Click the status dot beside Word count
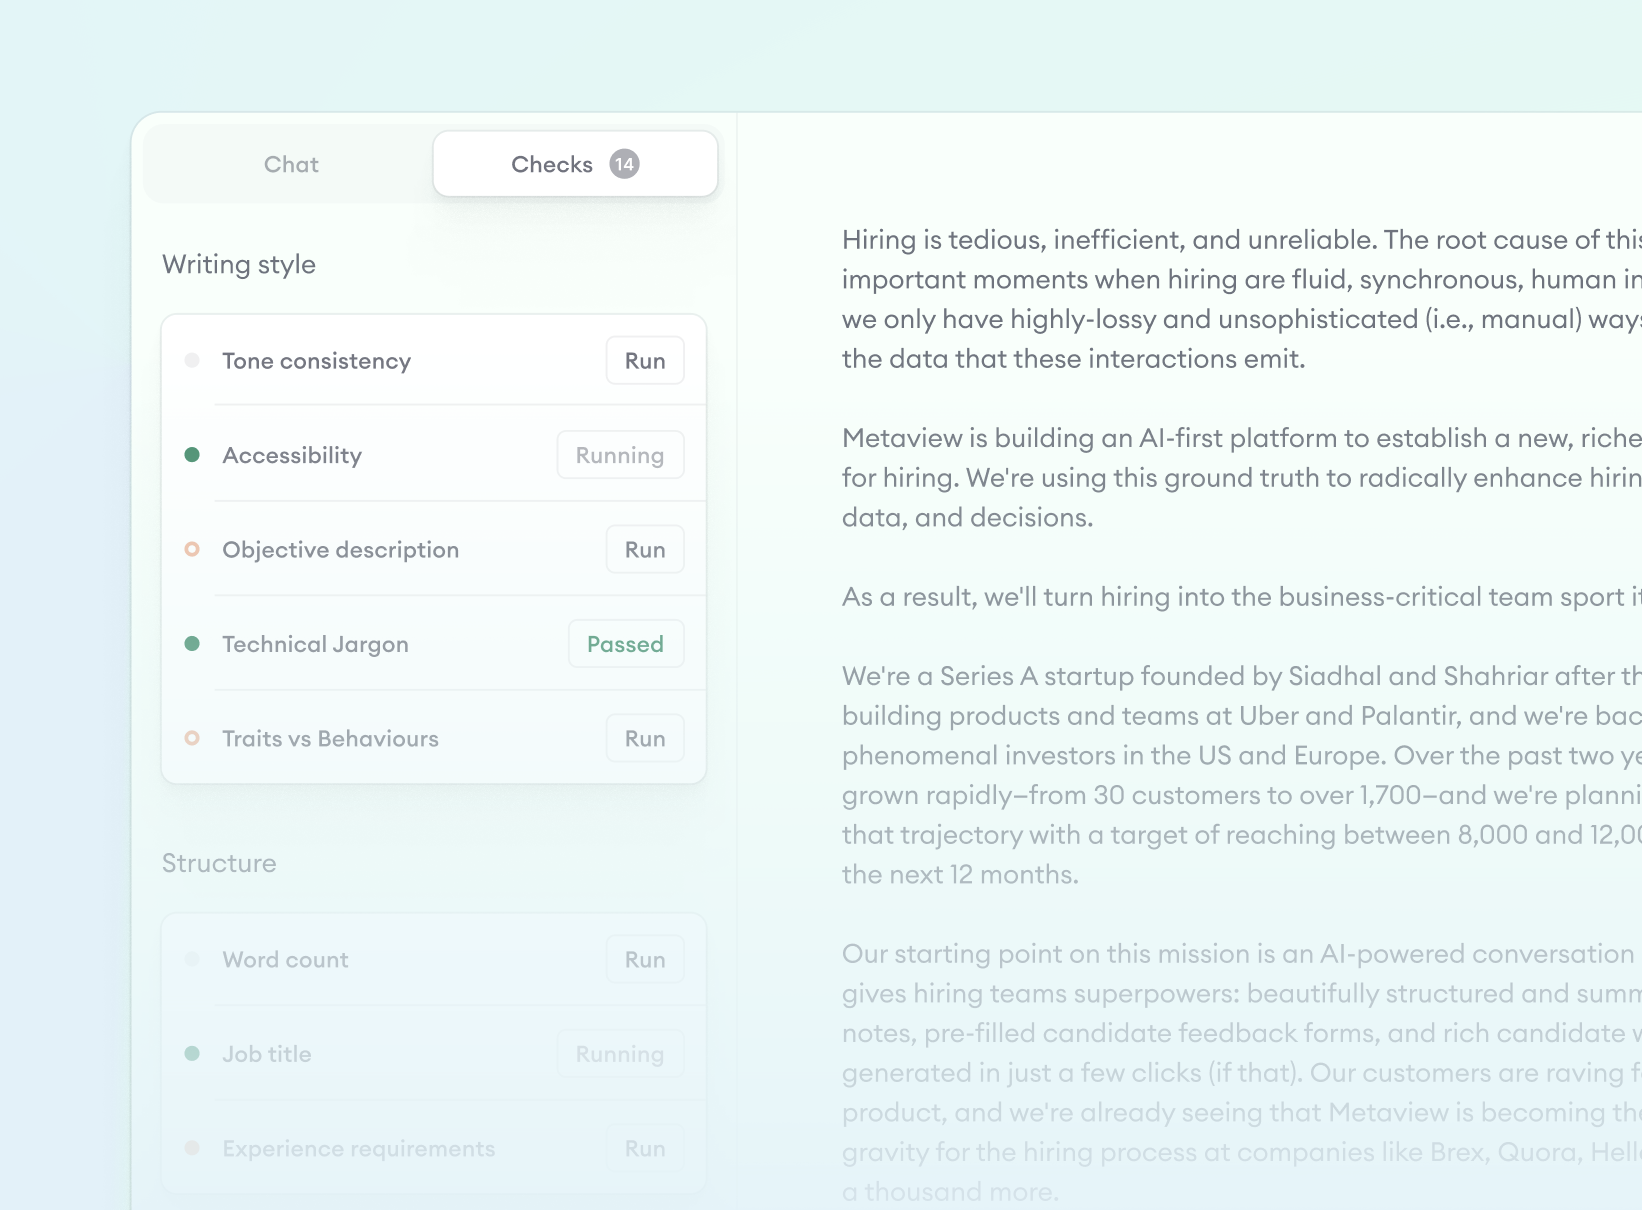This screenshot has height=1210, width=1642. [x=192, y=959]
